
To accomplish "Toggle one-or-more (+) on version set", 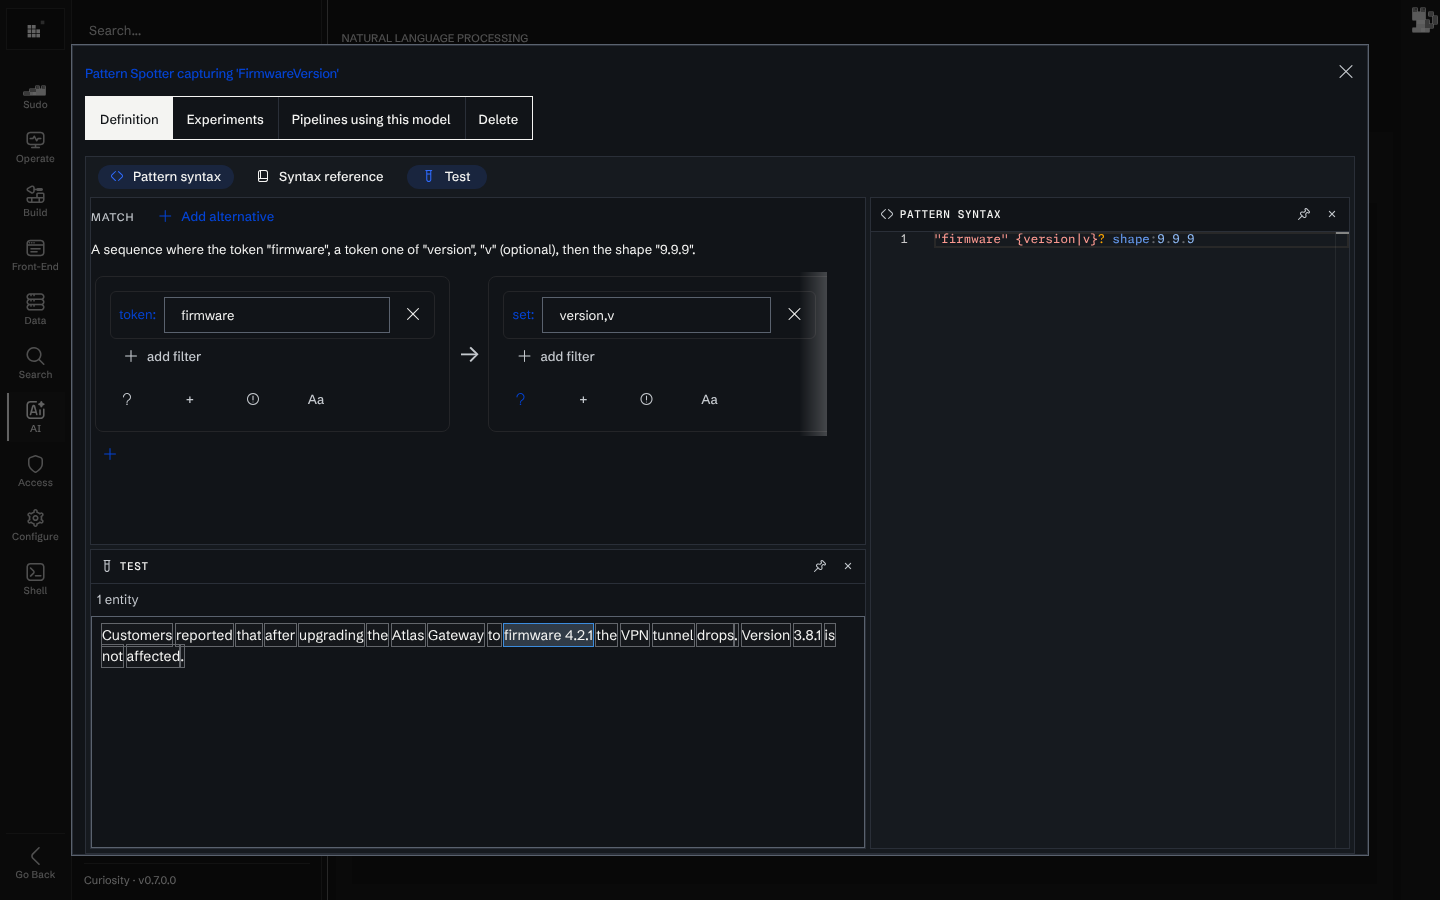I will [583, 399].
